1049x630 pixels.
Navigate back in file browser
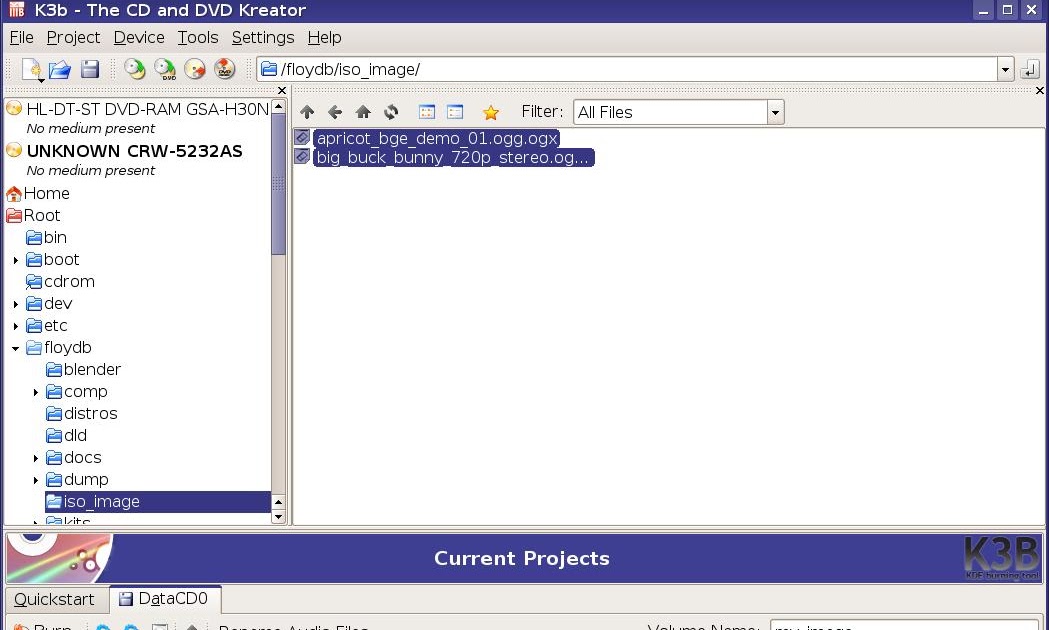(x=335, y=112)
